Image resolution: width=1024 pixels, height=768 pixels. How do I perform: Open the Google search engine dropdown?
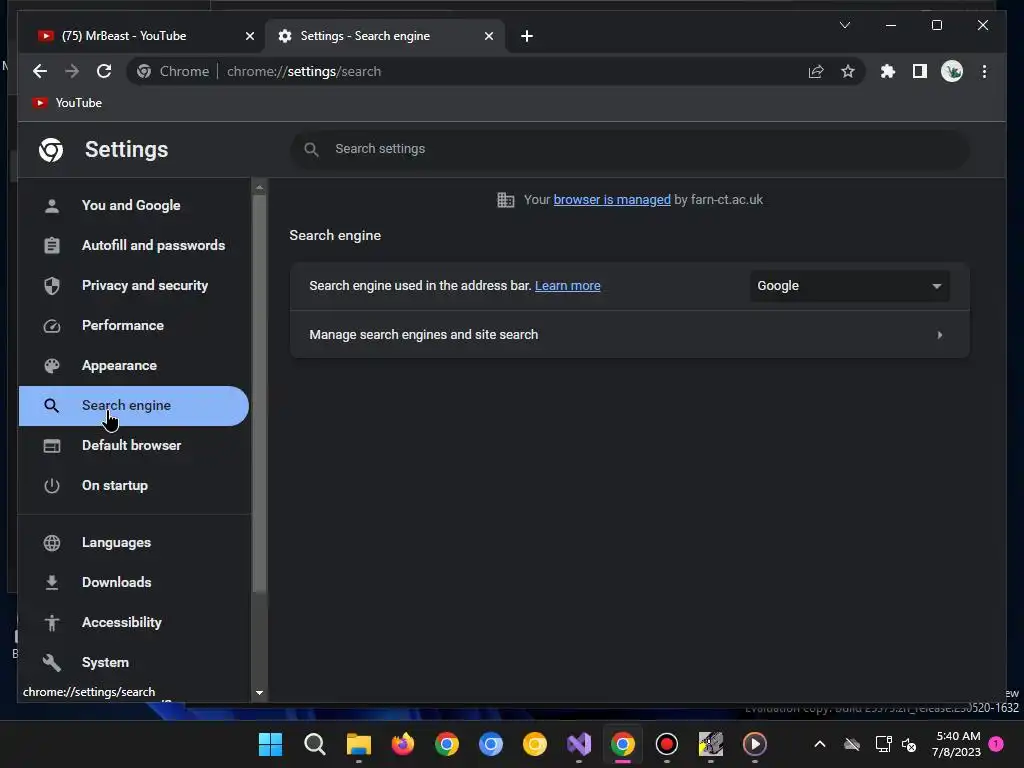(x=850, y=286)
